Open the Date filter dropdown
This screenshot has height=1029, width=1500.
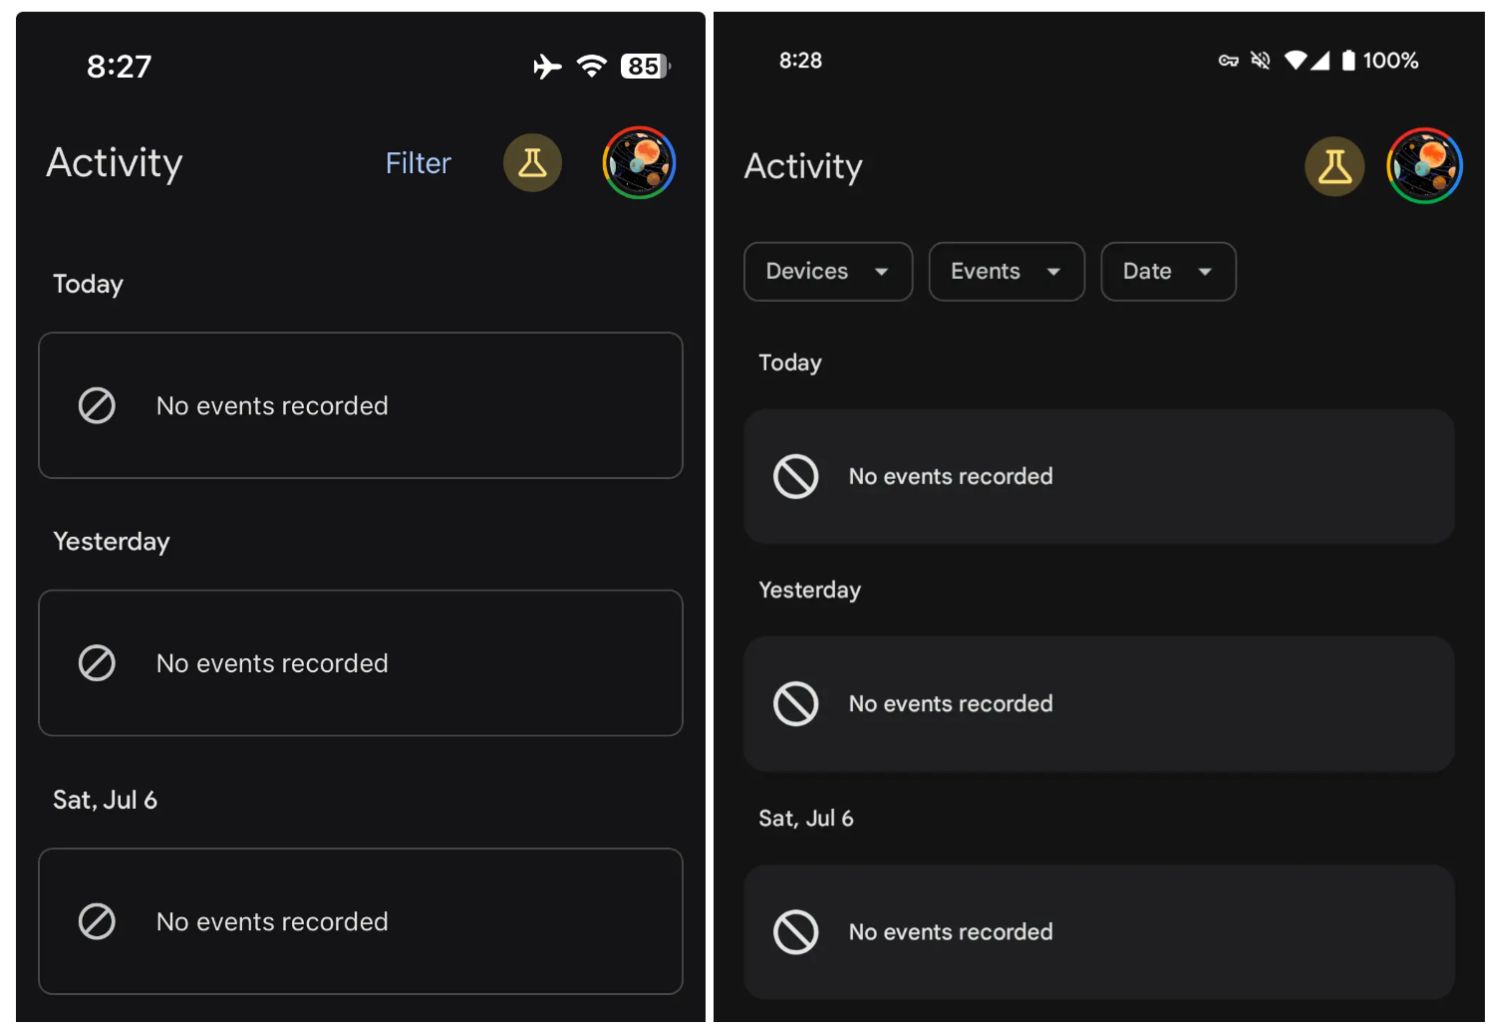pos(1167,271)
